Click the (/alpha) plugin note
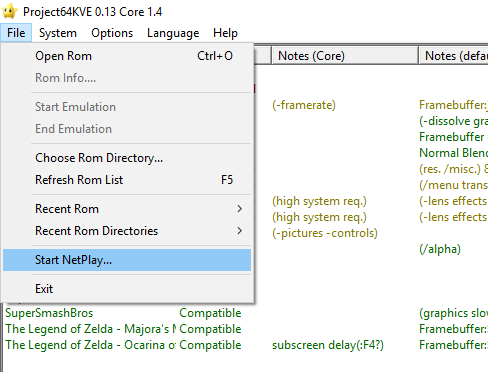 (x=440, y=249)
